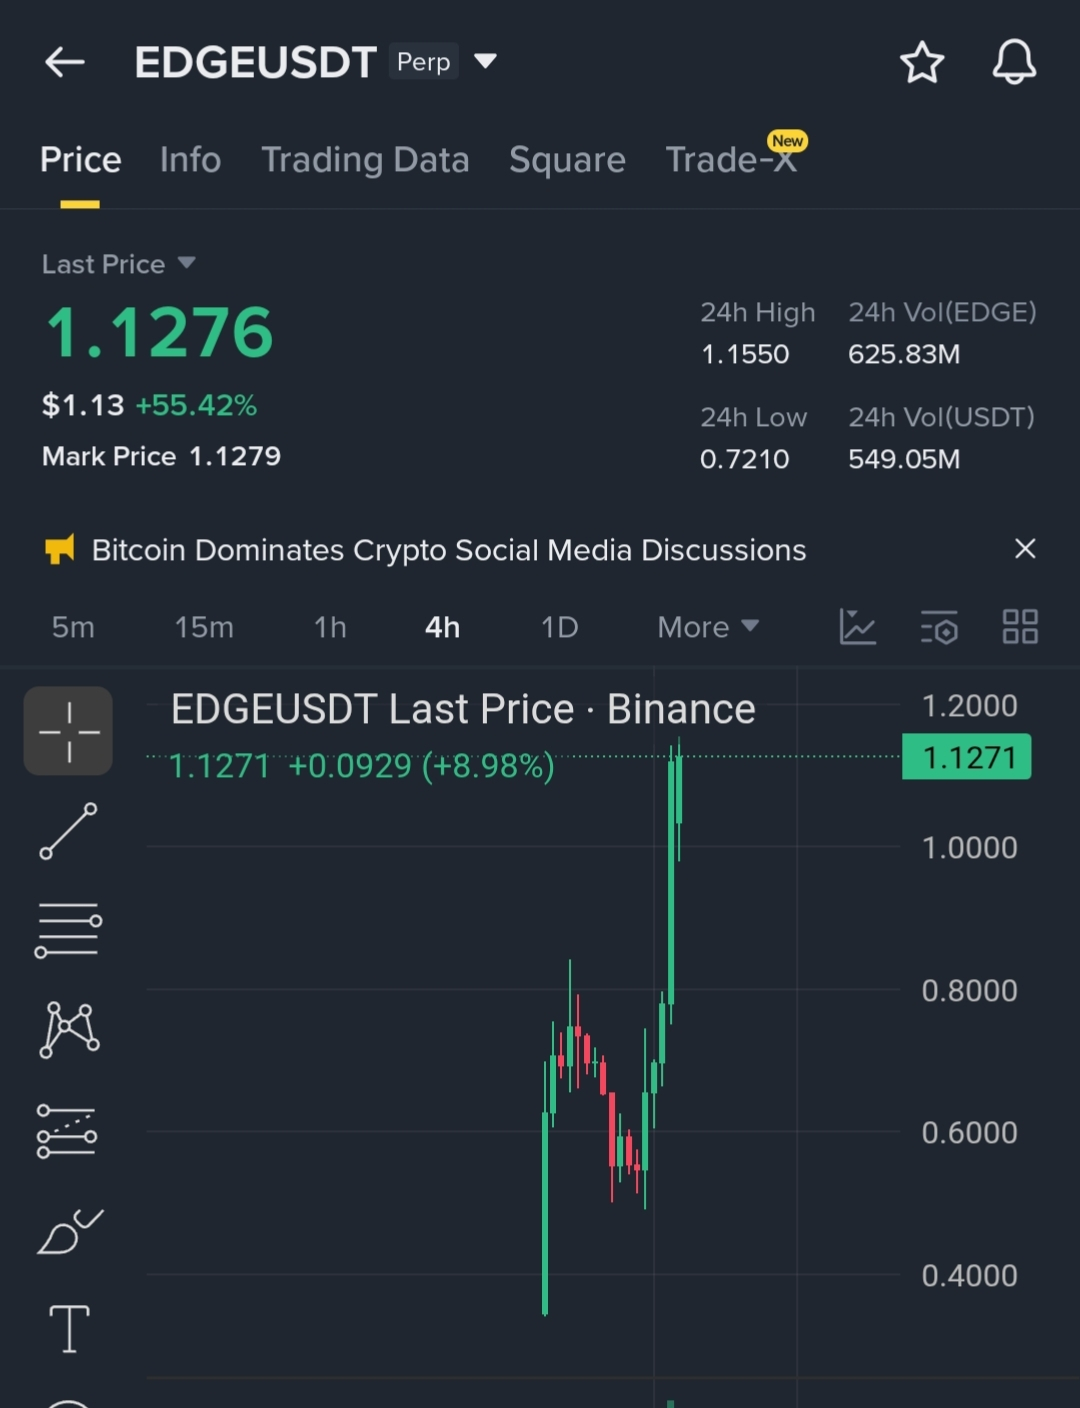1080x1408 pixels.
Task: Open Bitcoin Dominates Crypto news headline
Action: 449,550
